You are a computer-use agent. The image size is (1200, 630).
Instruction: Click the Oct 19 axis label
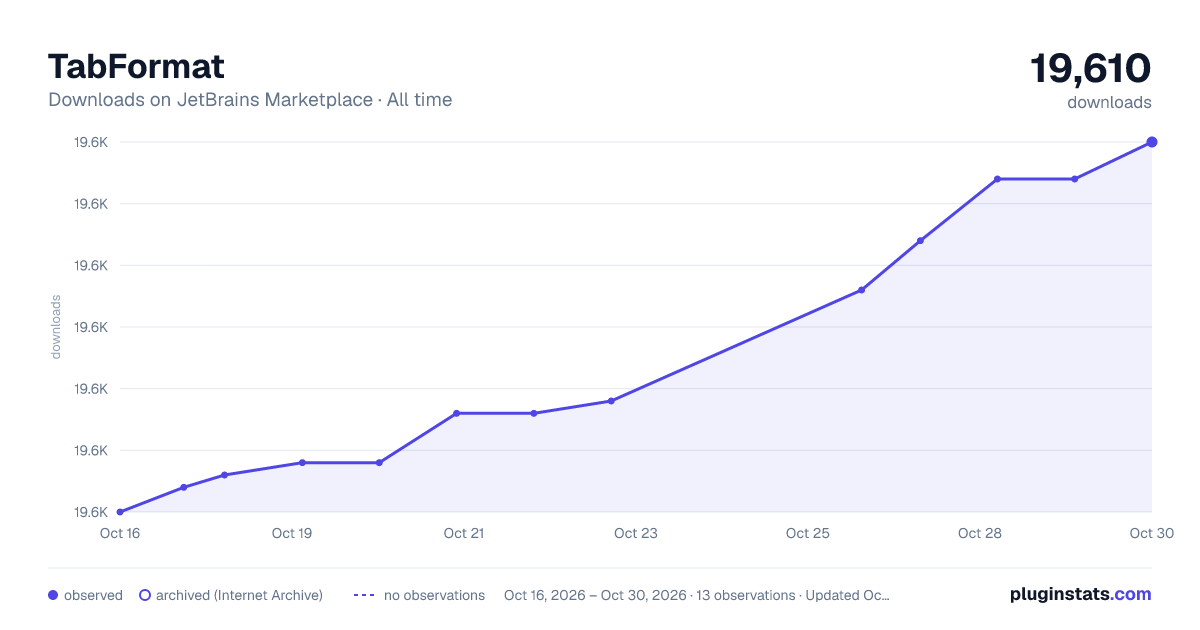[292, 533]
